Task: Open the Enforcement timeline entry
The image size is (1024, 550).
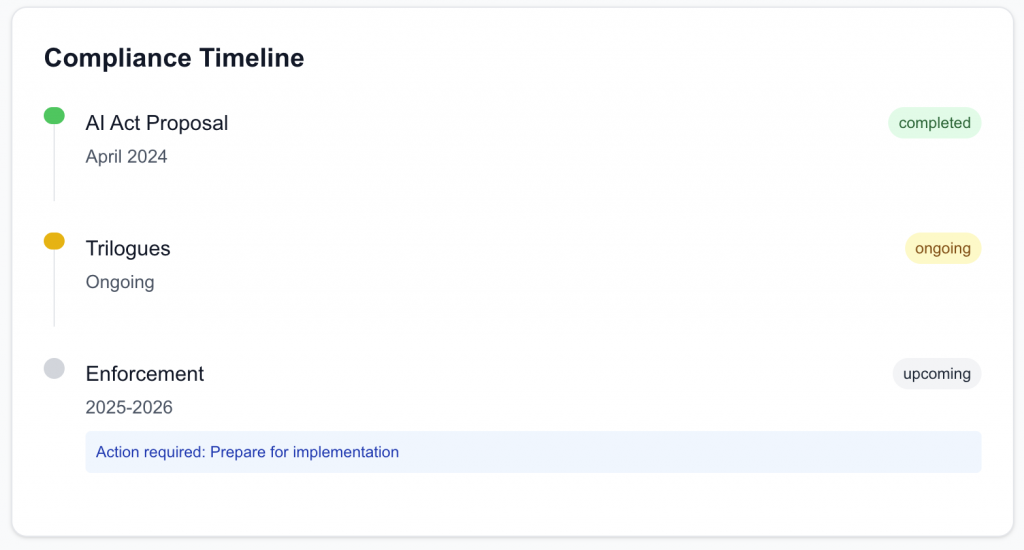Action: pos(145,374)
